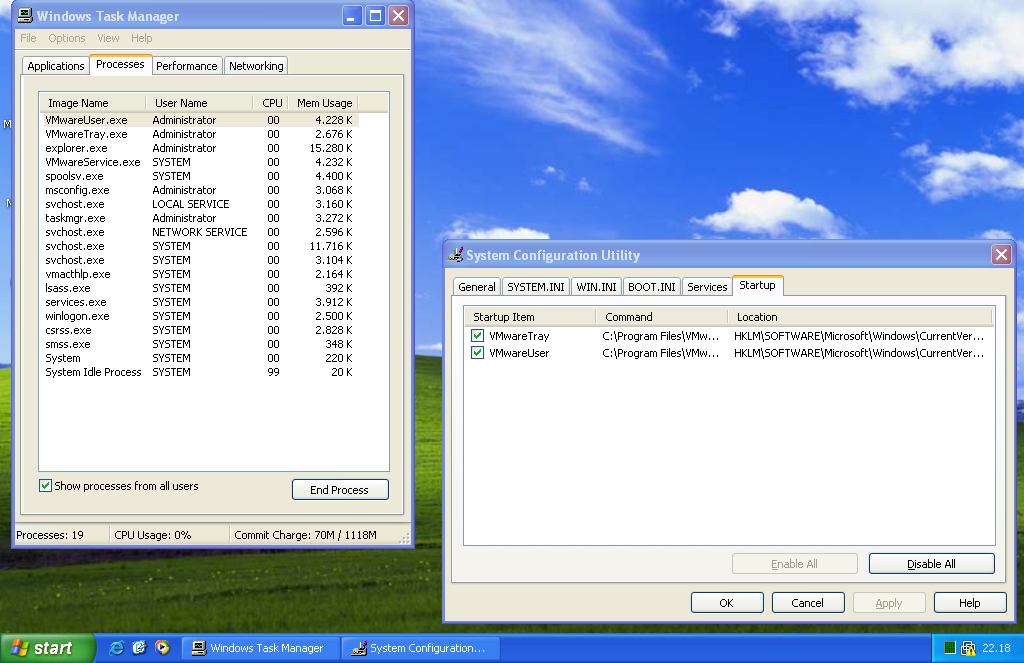Select the taskmgr.exe process
The height and width of the screenshot is (663, 1024).
click(x=200, y=218)
